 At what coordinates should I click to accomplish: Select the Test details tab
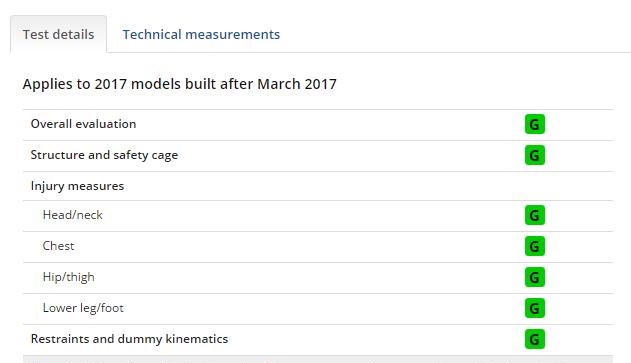click(58, 34)
